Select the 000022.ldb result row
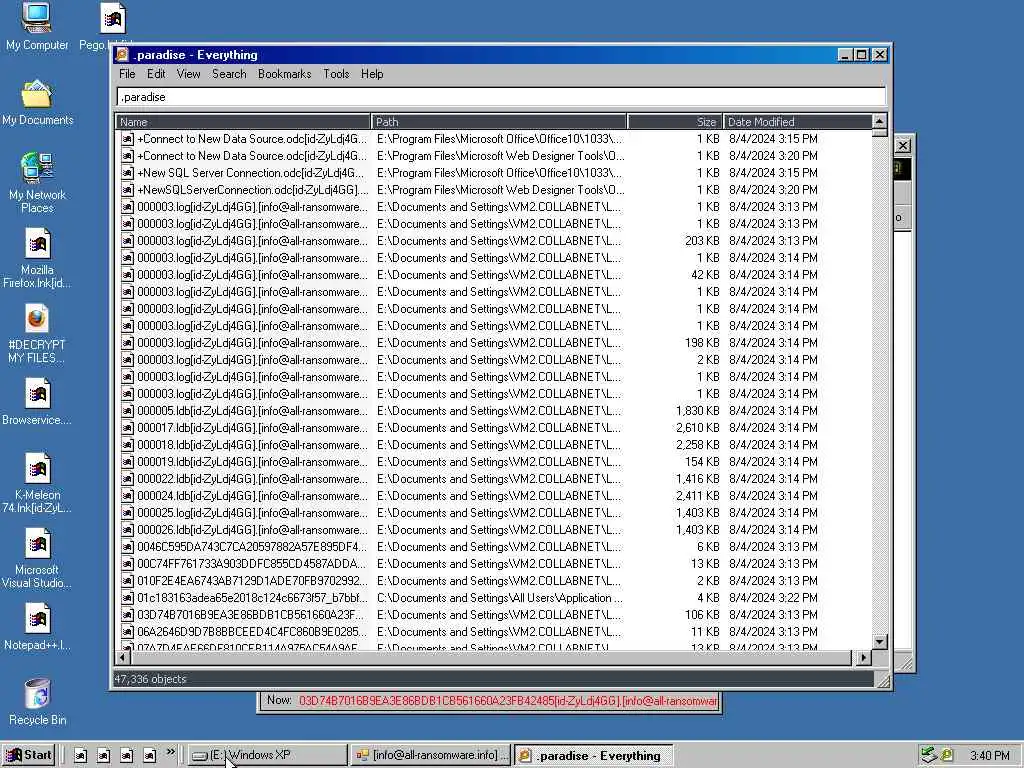 [x=494, y=479]
